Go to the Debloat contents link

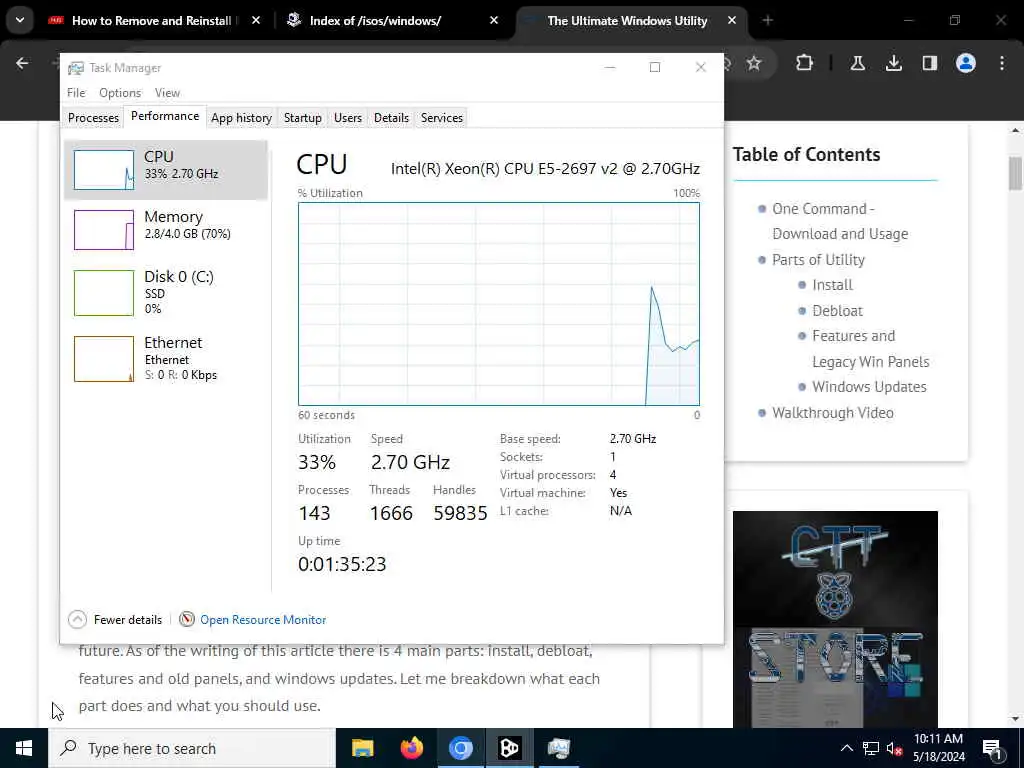837,311
